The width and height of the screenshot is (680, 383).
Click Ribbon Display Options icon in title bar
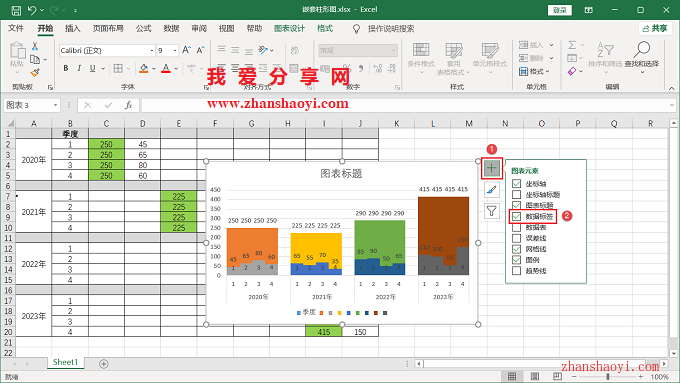pos(588,10)
